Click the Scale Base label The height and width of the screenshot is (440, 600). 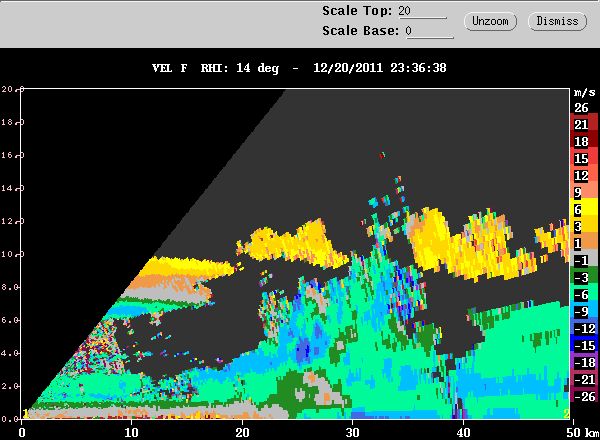click(360, 31)
